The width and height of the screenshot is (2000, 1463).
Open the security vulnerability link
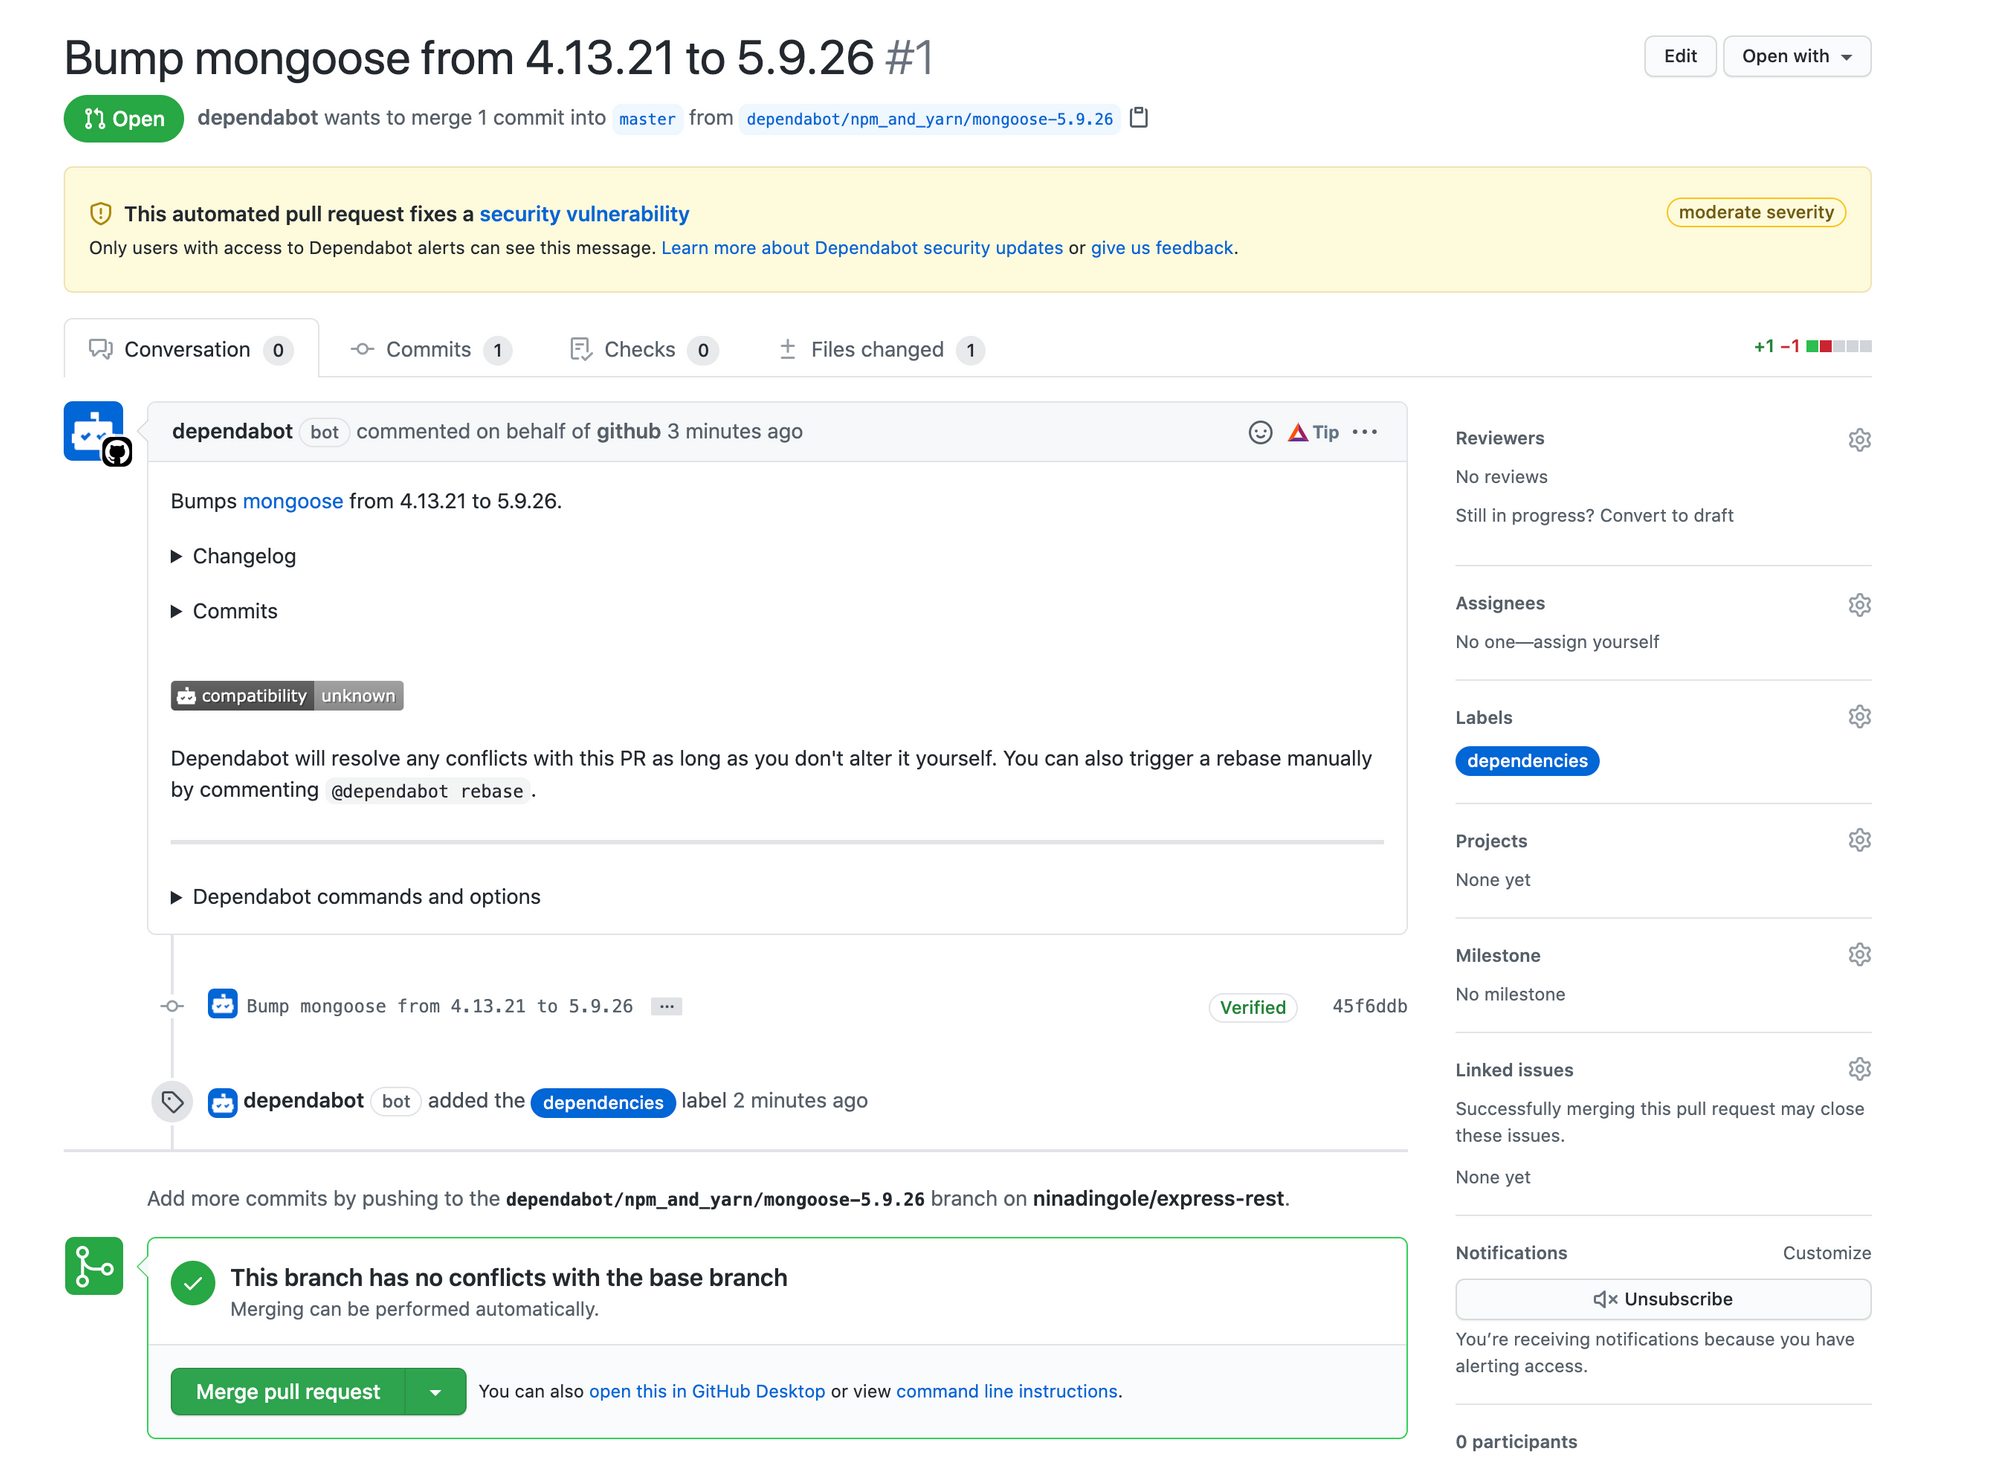coord(584,214)
